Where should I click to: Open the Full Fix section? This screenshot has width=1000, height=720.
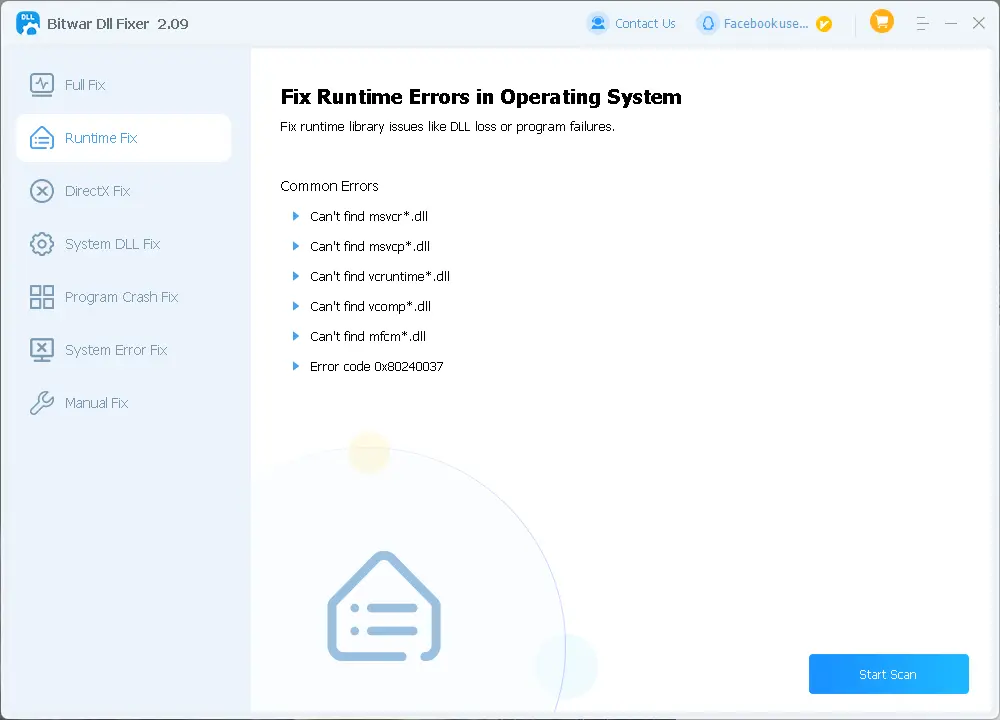point(84,85)
